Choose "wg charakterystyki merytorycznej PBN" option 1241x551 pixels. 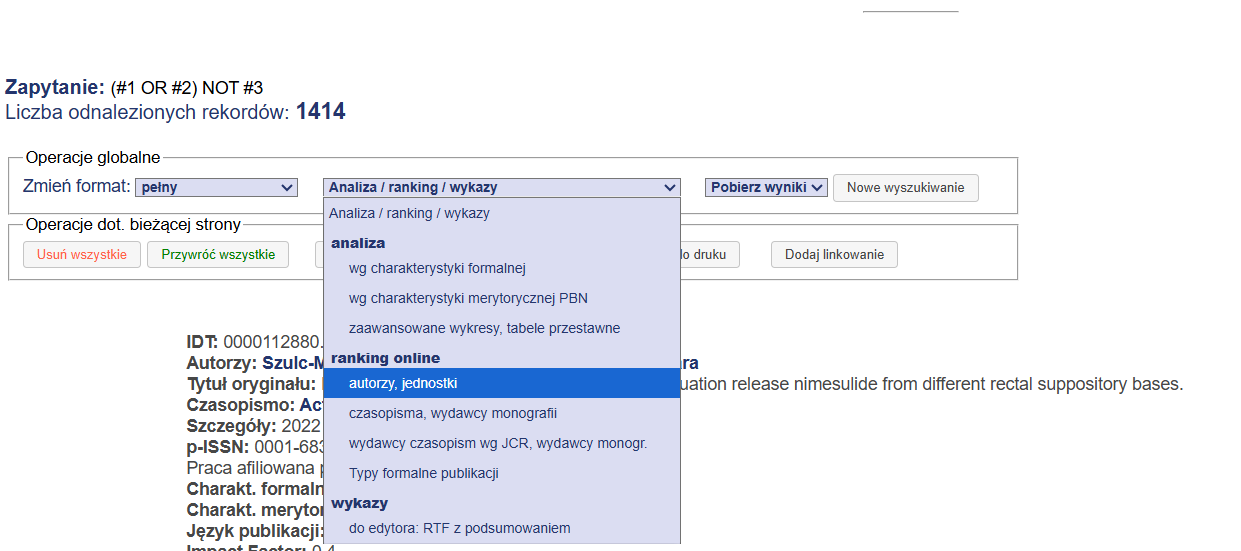[468, 298]
